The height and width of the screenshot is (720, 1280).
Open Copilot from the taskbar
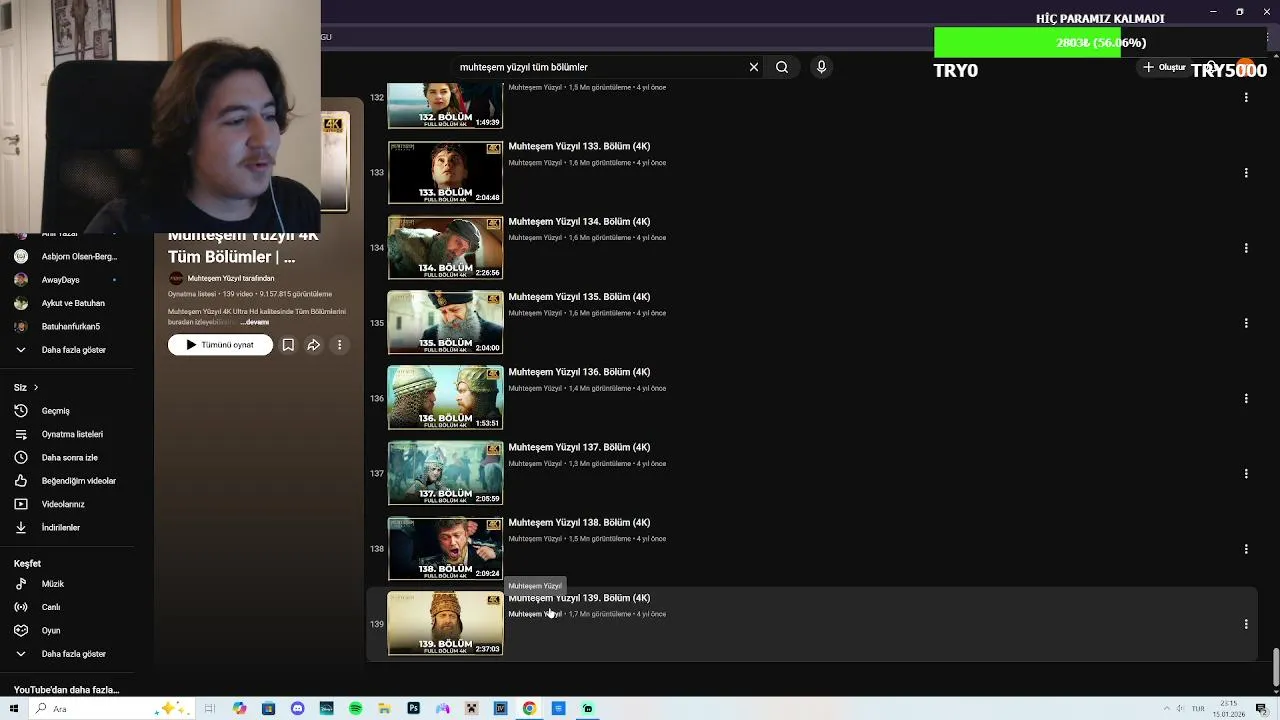pos(239,708)
